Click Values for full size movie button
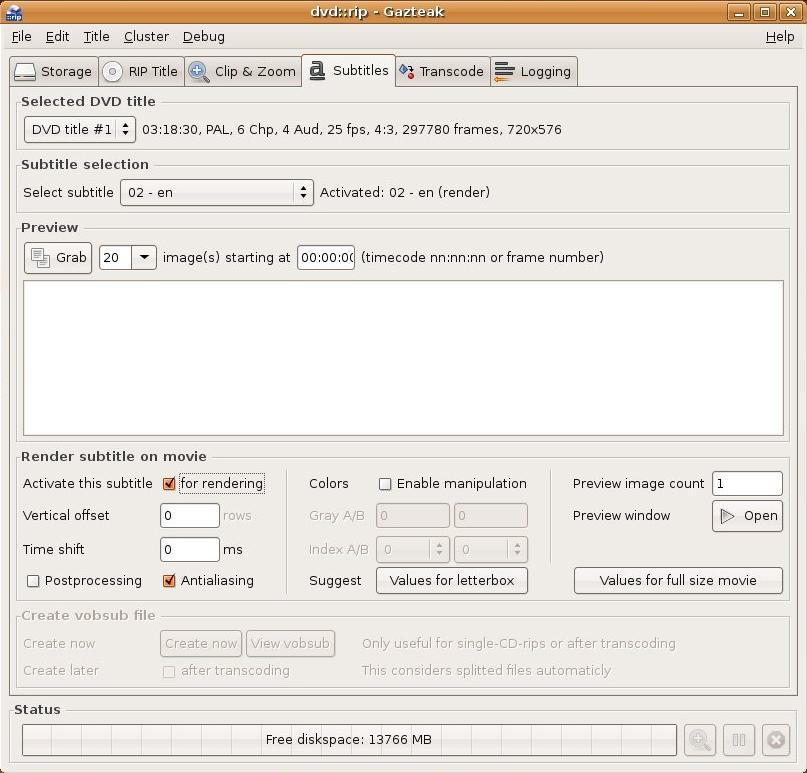807x773 pixels. [x=678, y=581]
